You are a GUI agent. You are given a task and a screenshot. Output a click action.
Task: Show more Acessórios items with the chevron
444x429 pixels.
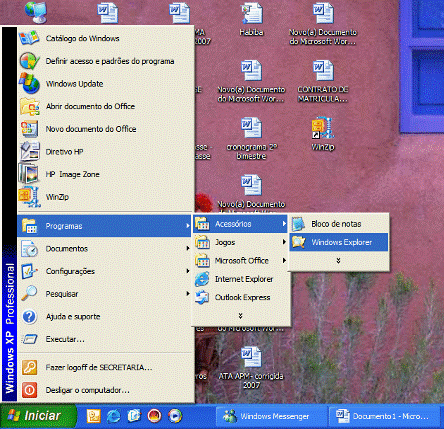coord(339,261)
